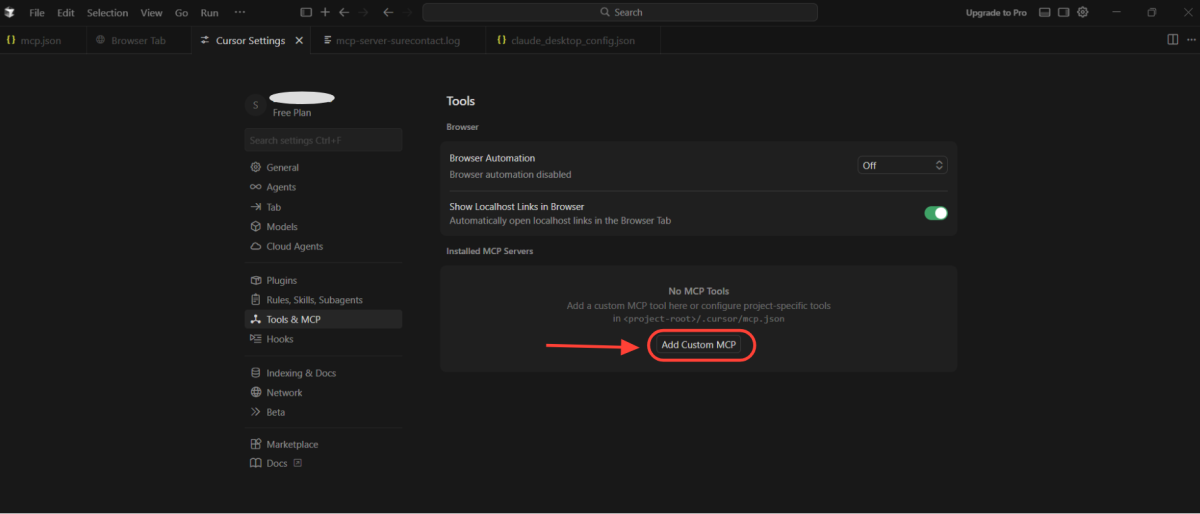Click the plus icon in title bar
Viewport: 1200px width, 514px height.
coord(325,12)
